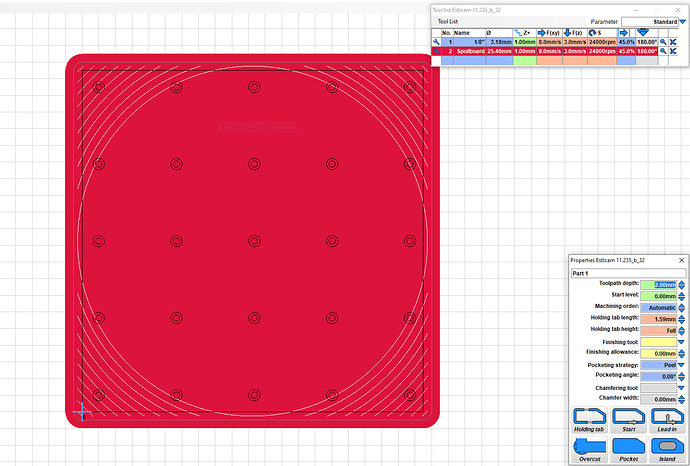Click the Holding tab length 1.59mm field
Image resolution: width=690 pixels, height=466 pixels.
pyautogui.click(x=658, y=319)
